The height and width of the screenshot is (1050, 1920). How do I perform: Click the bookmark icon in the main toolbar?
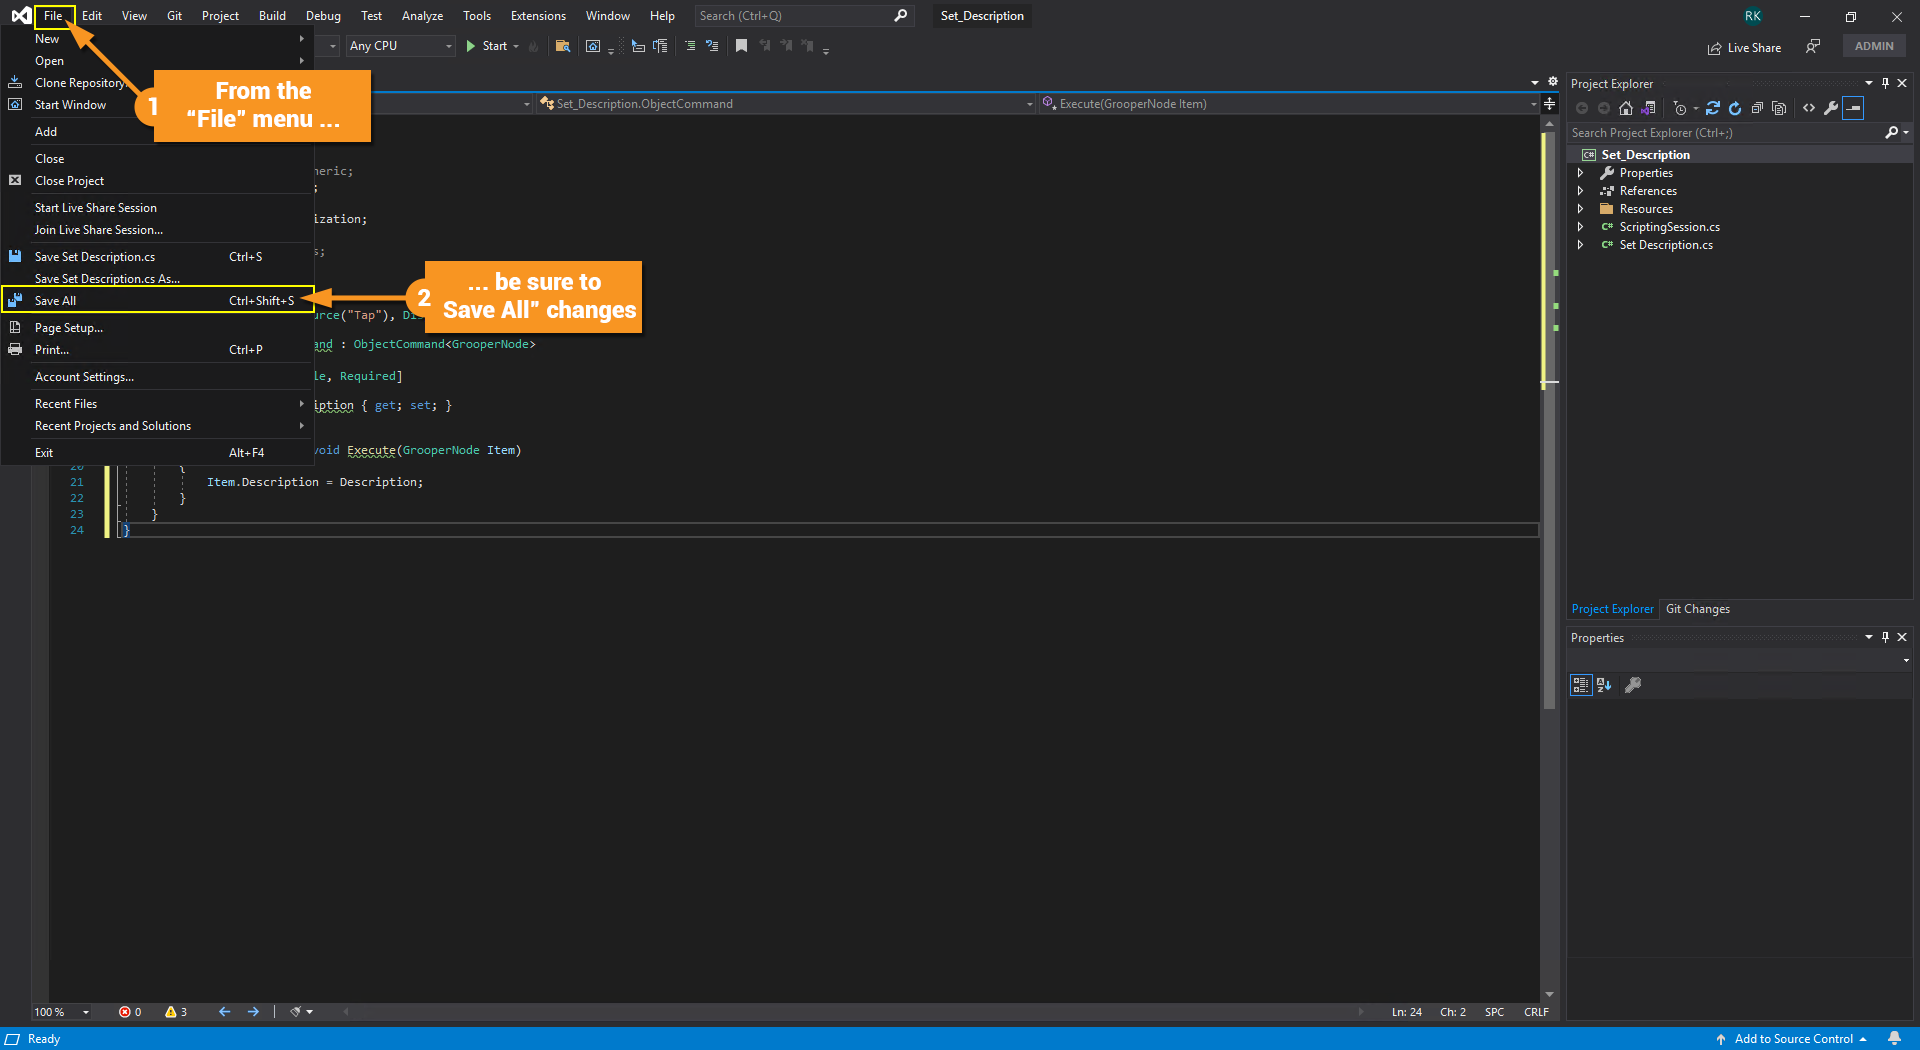[741, 46]
